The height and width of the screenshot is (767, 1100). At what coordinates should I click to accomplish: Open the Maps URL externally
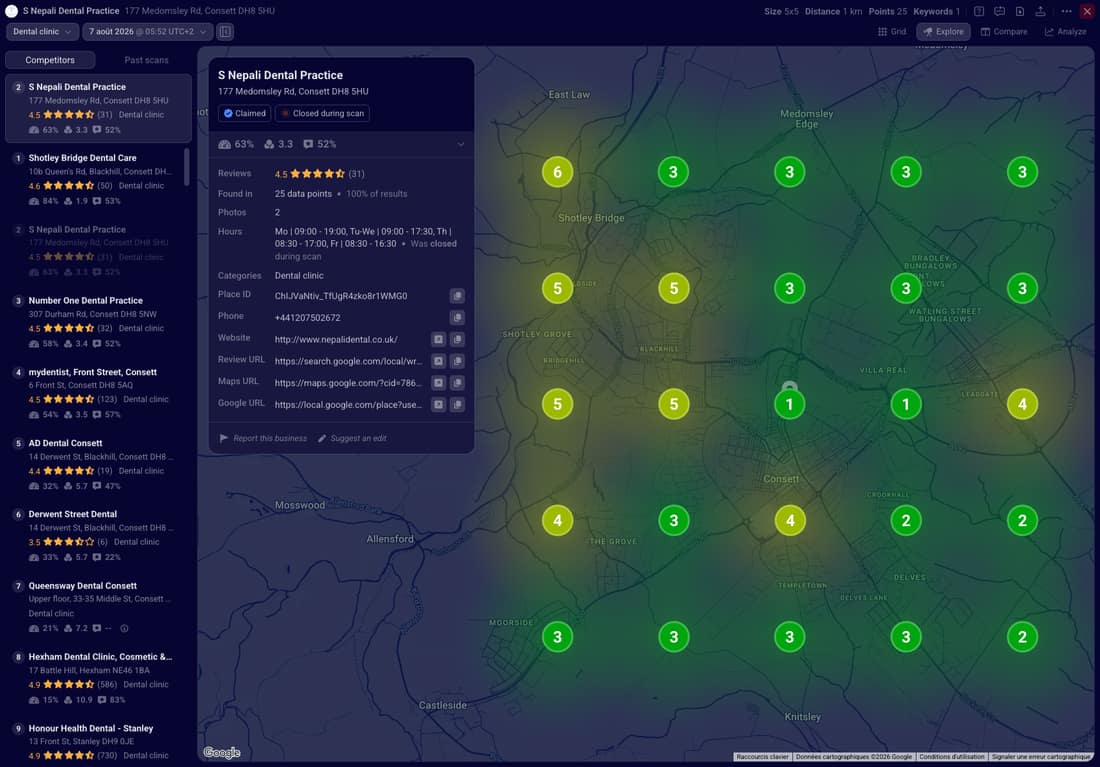point(438,383)
